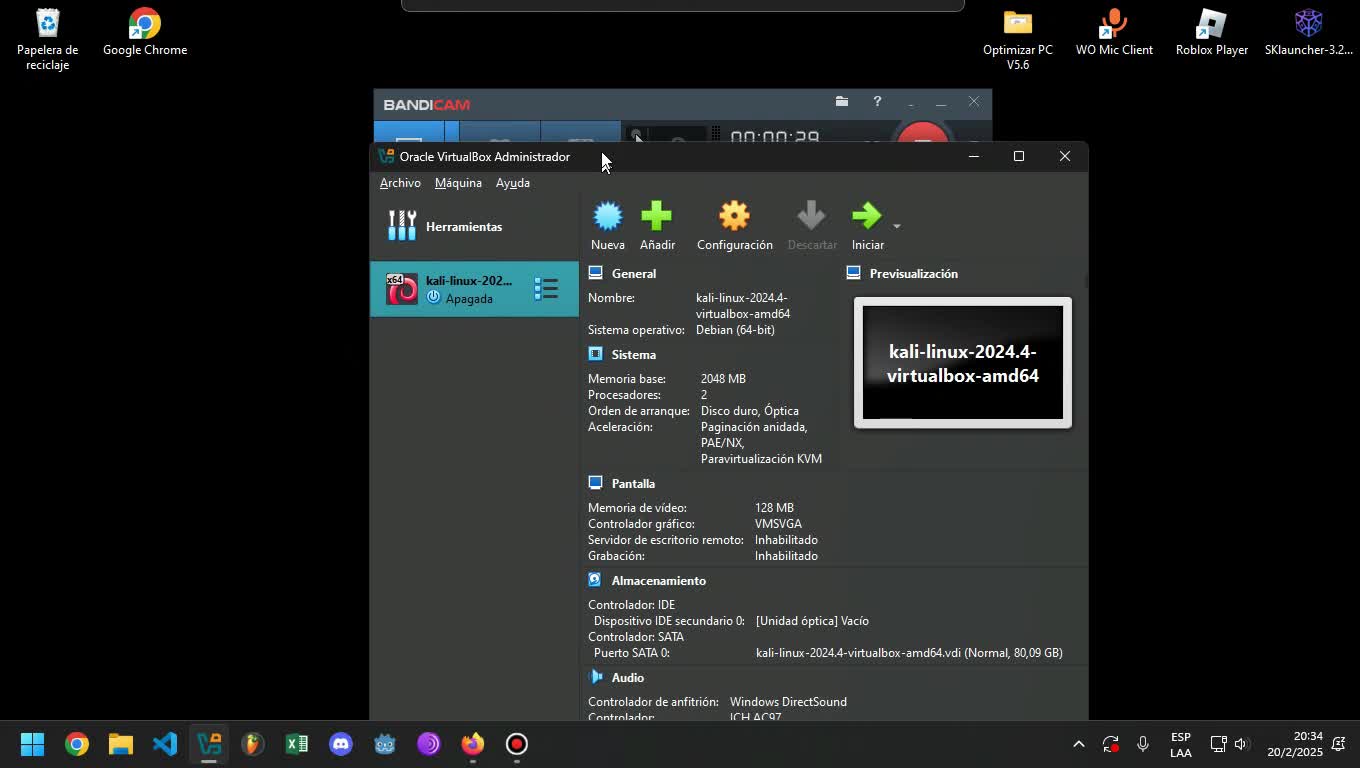Open Configuración gear icon
The image size is (1360, 768).
point(734,216)
